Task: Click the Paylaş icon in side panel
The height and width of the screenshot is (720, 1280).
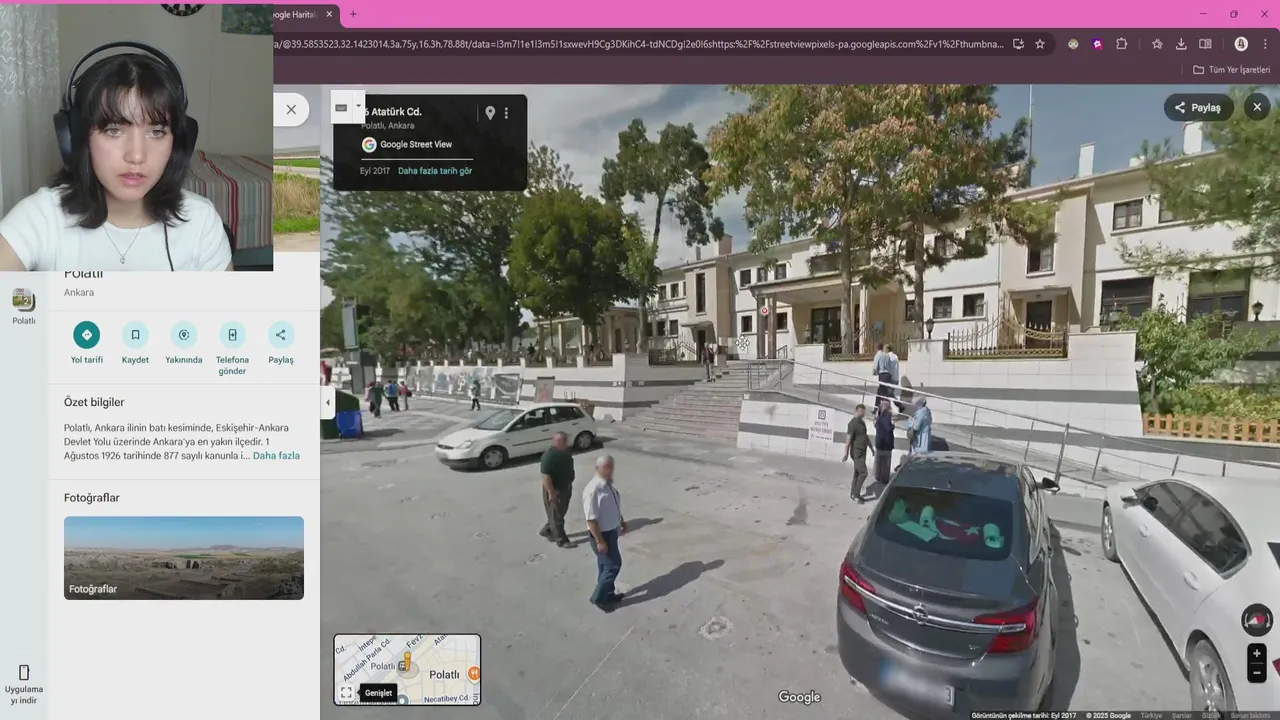Action: [281, 335]
